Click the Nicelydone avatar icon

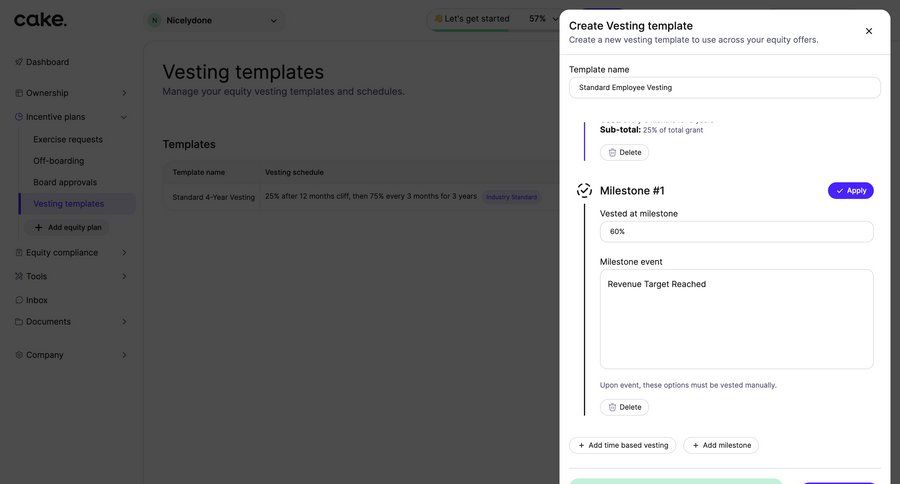tap(154, 20)
